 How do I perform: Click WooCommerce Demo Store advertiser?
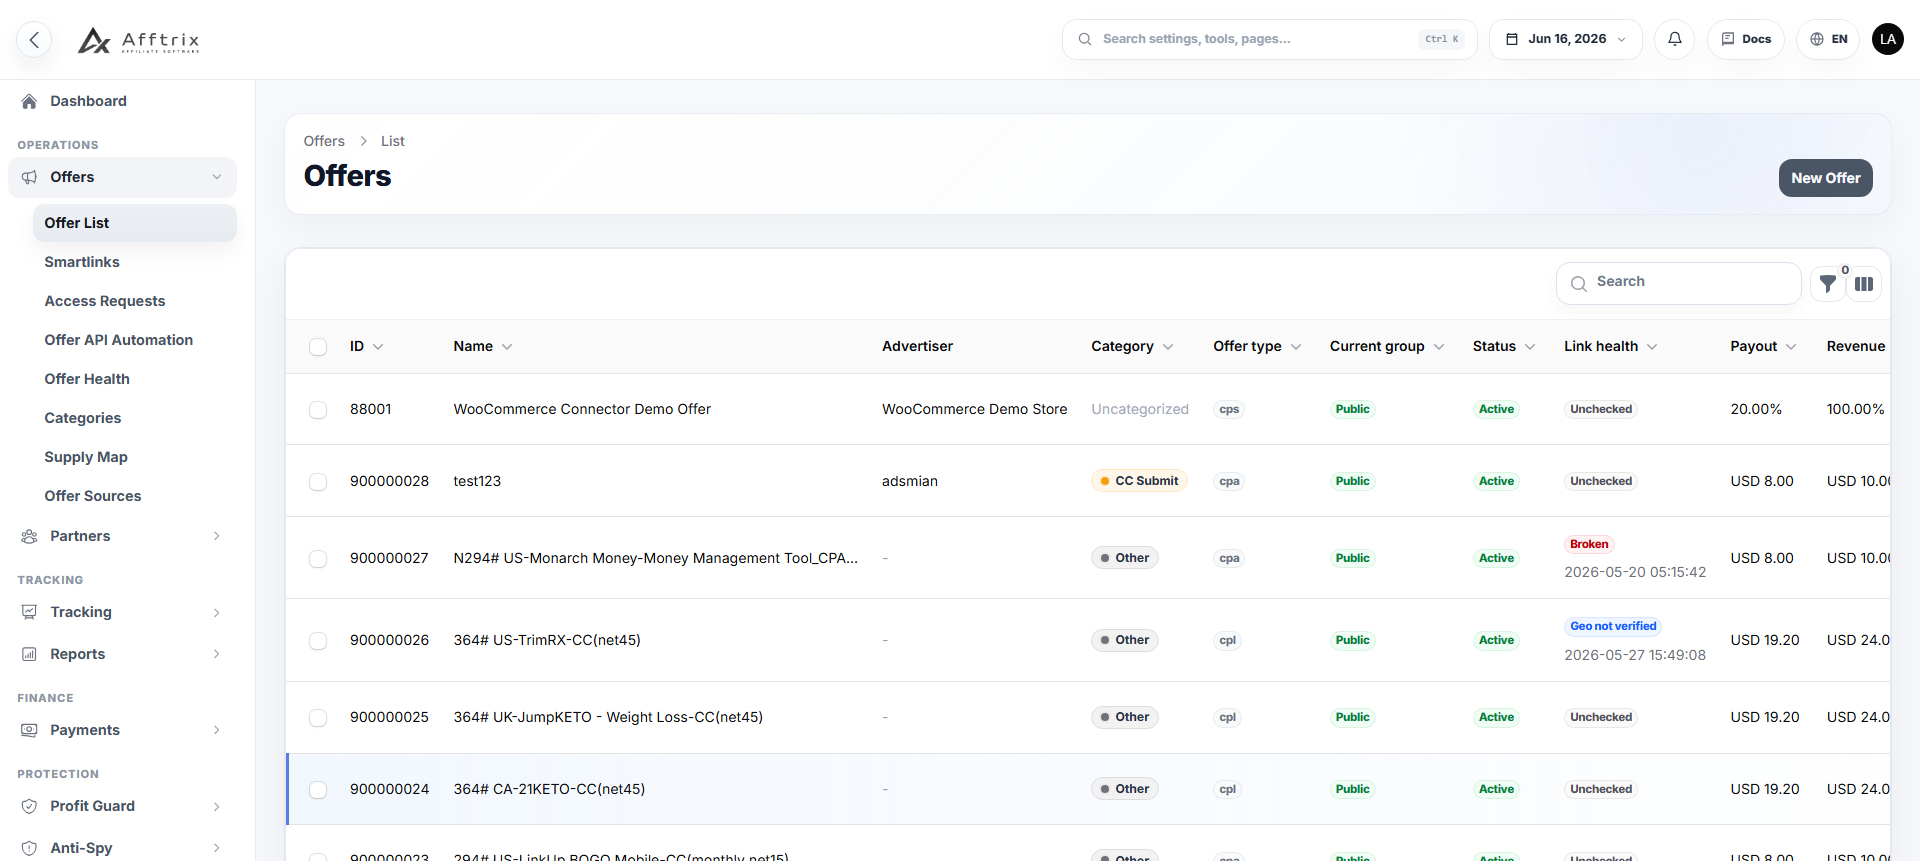pos(974,409)
